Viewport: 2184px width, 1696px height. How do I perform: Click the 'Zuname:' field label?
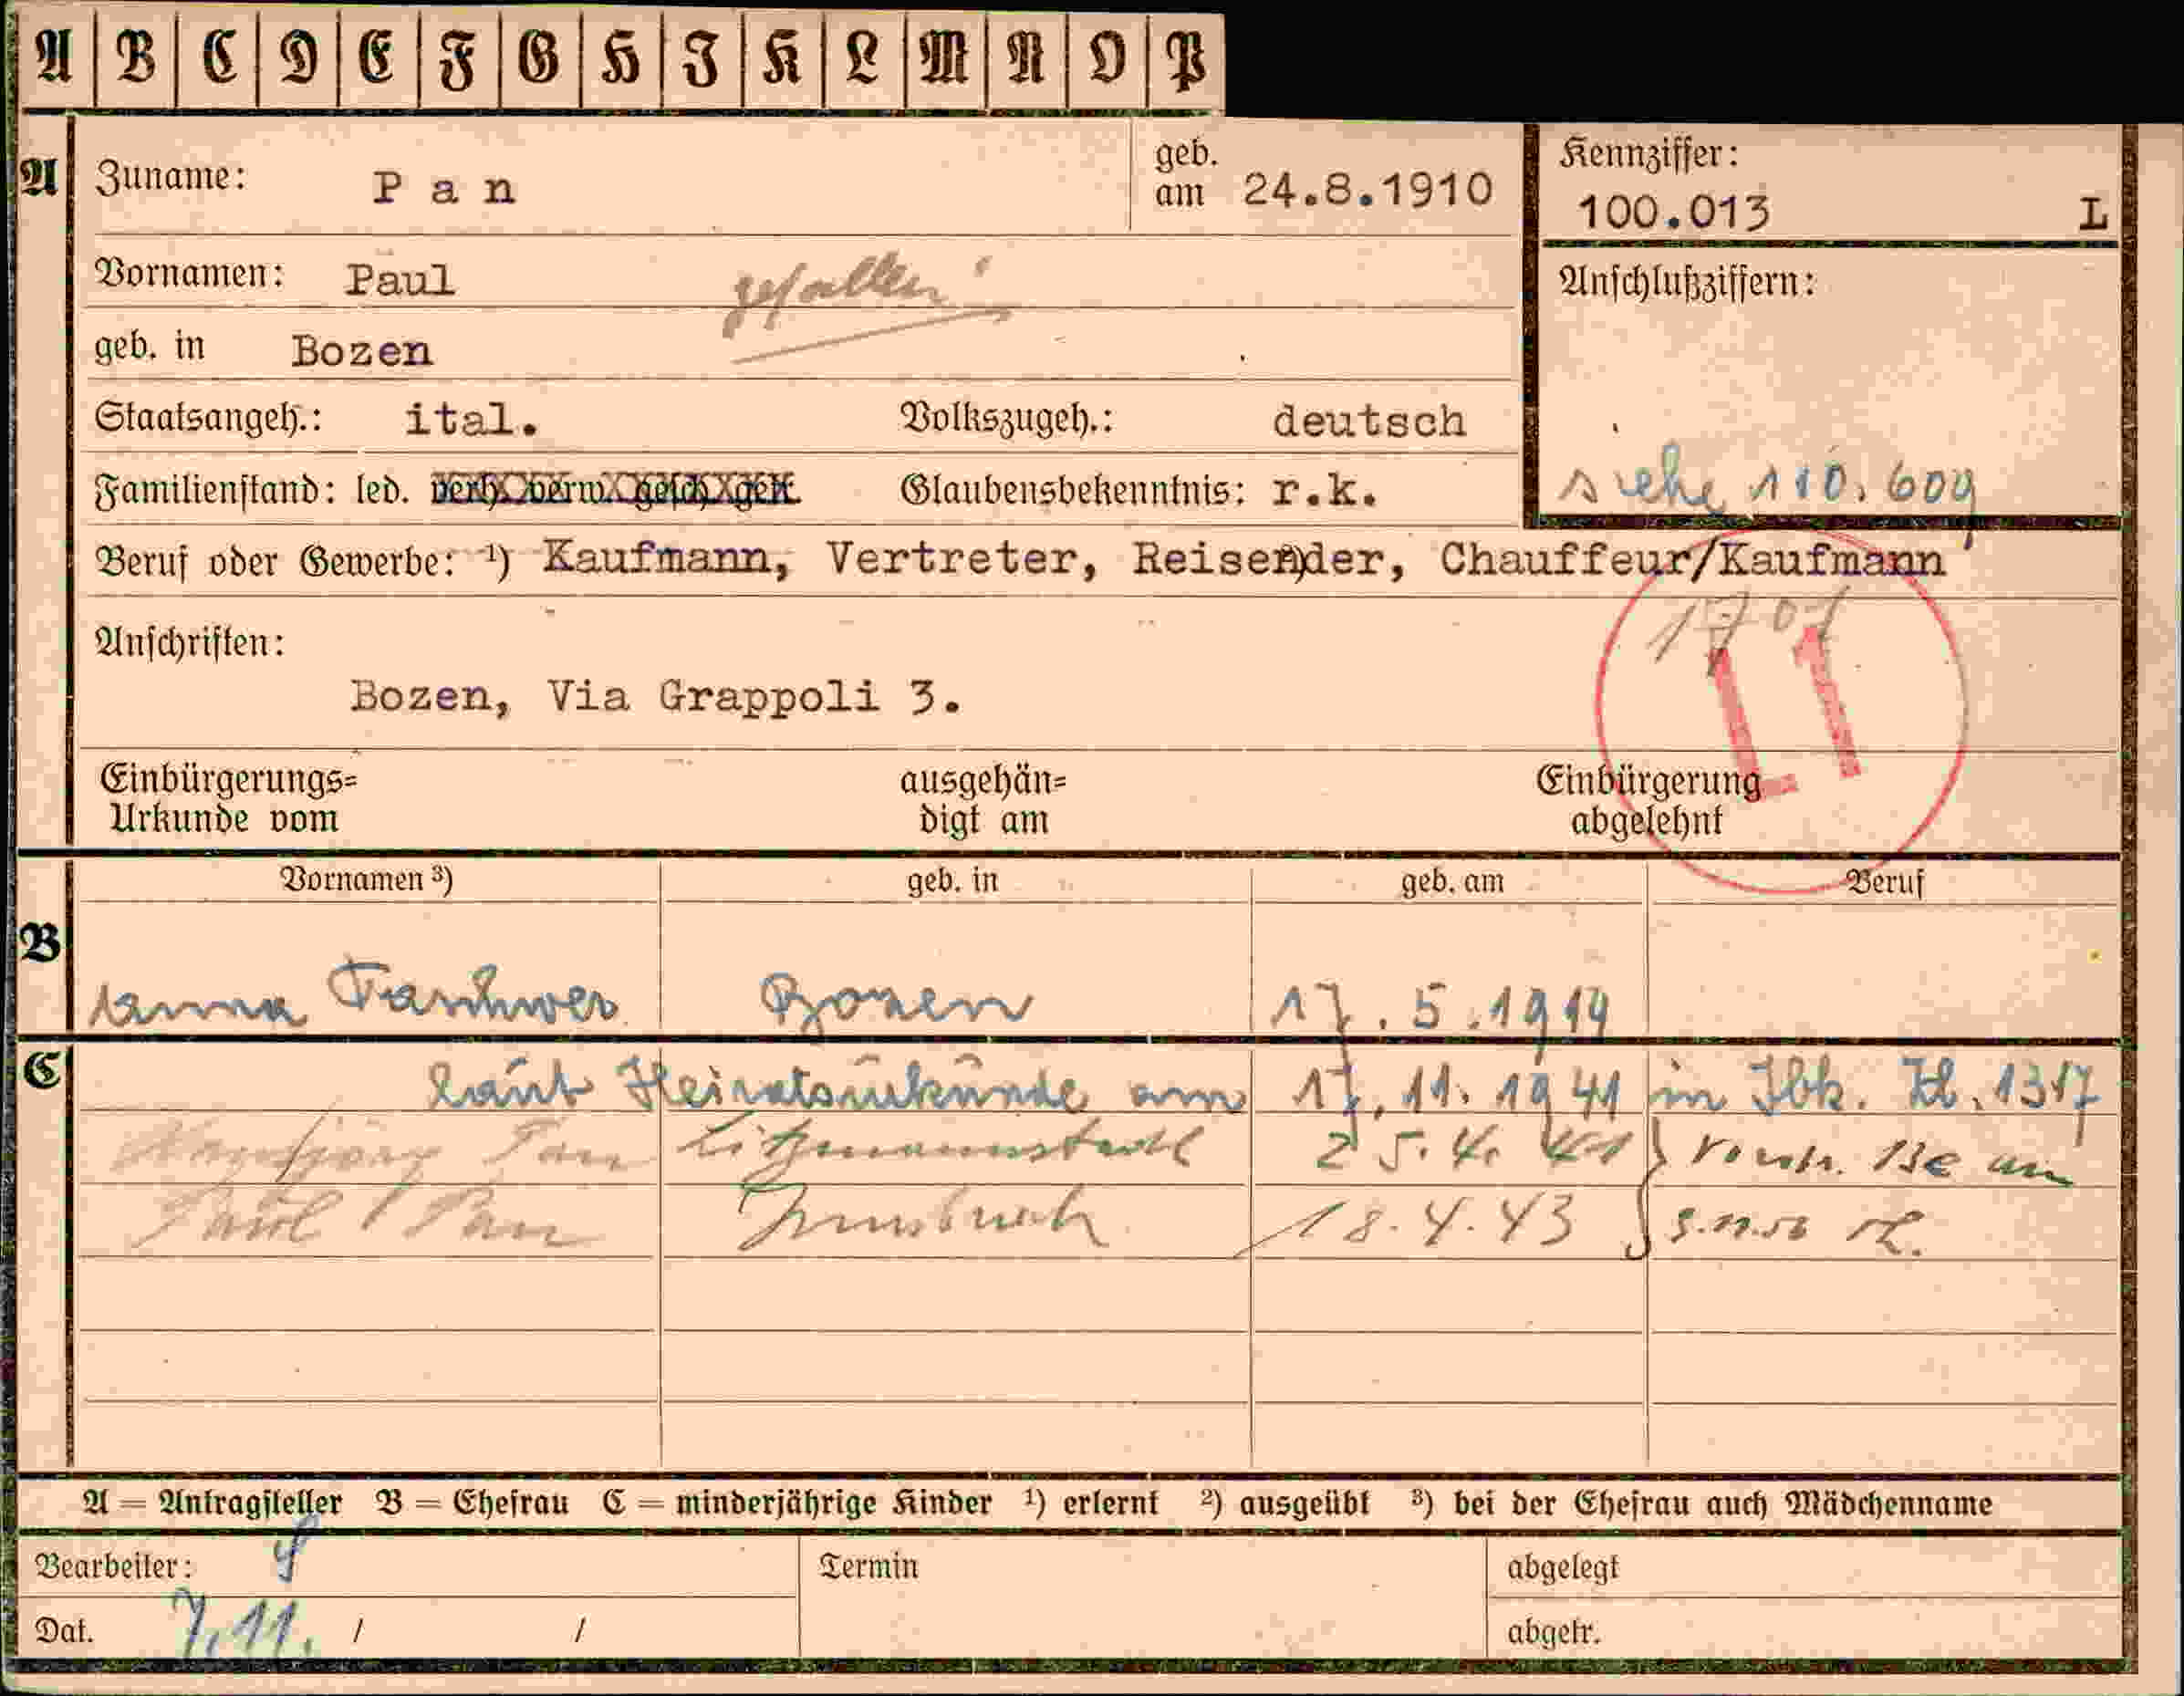coord(170,178)
